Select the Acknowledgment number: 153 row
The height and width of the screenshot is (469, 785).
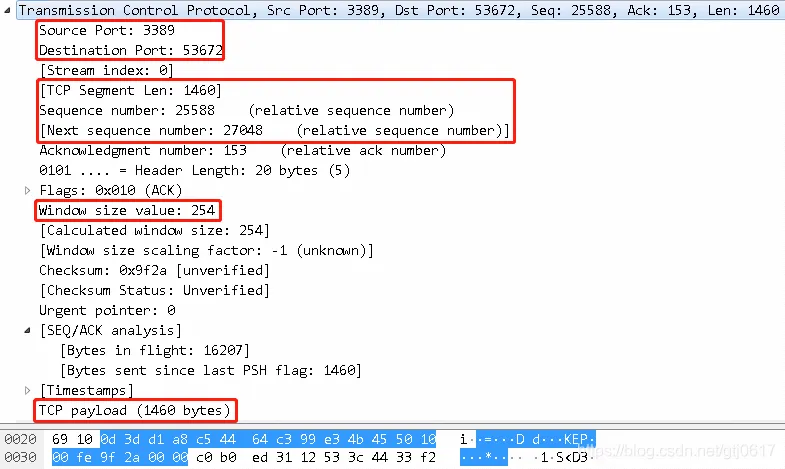coord(242,150)
